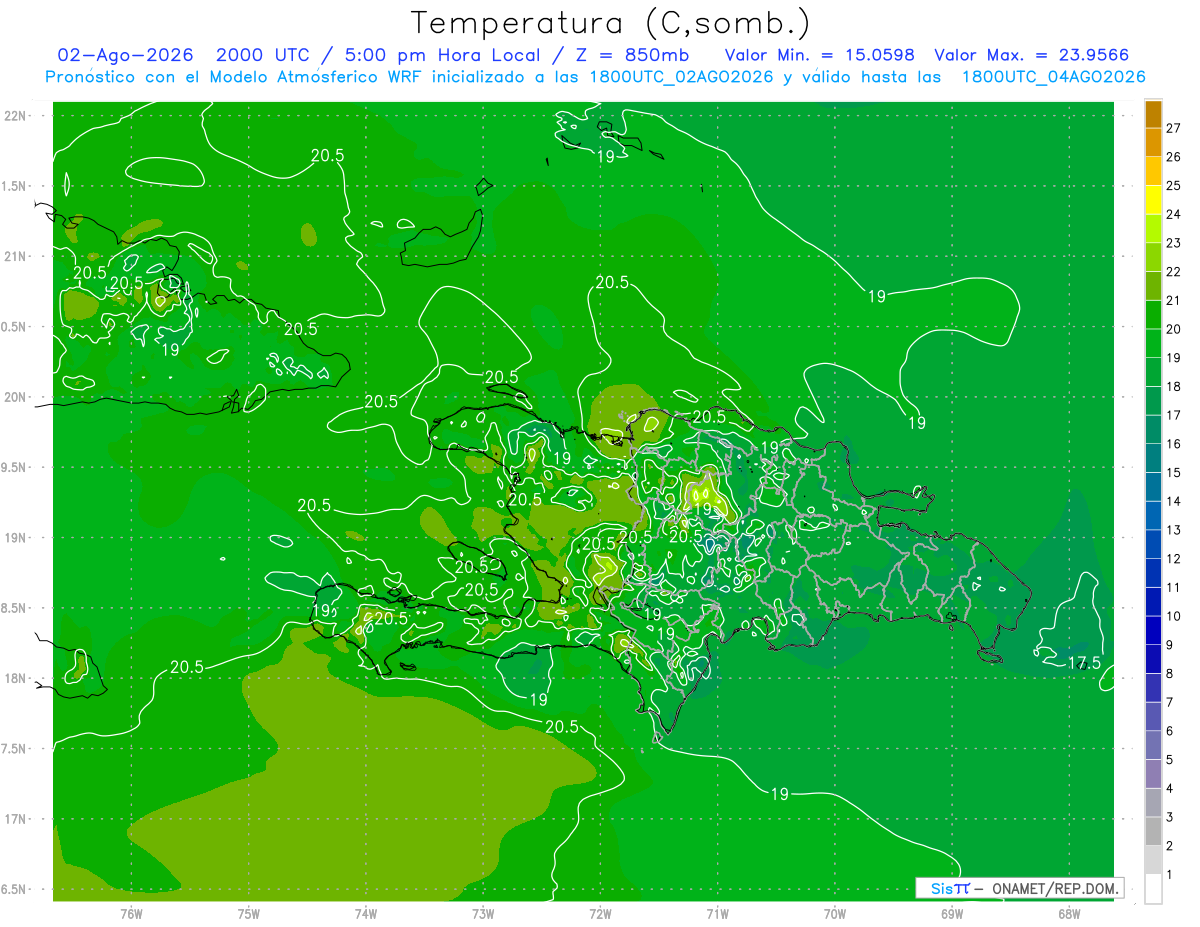Select the date text '02-Ago-2026'
Screen dimensions: 1200x927
[125, 55]
